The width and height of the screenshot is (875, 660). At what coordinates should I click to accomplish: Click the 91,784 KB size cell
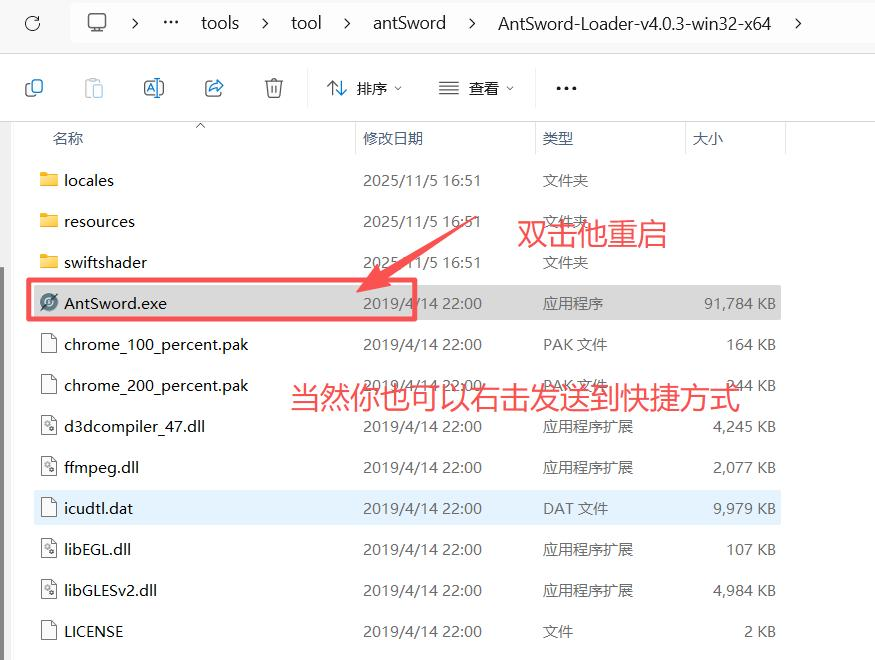(x=739, y=303)
